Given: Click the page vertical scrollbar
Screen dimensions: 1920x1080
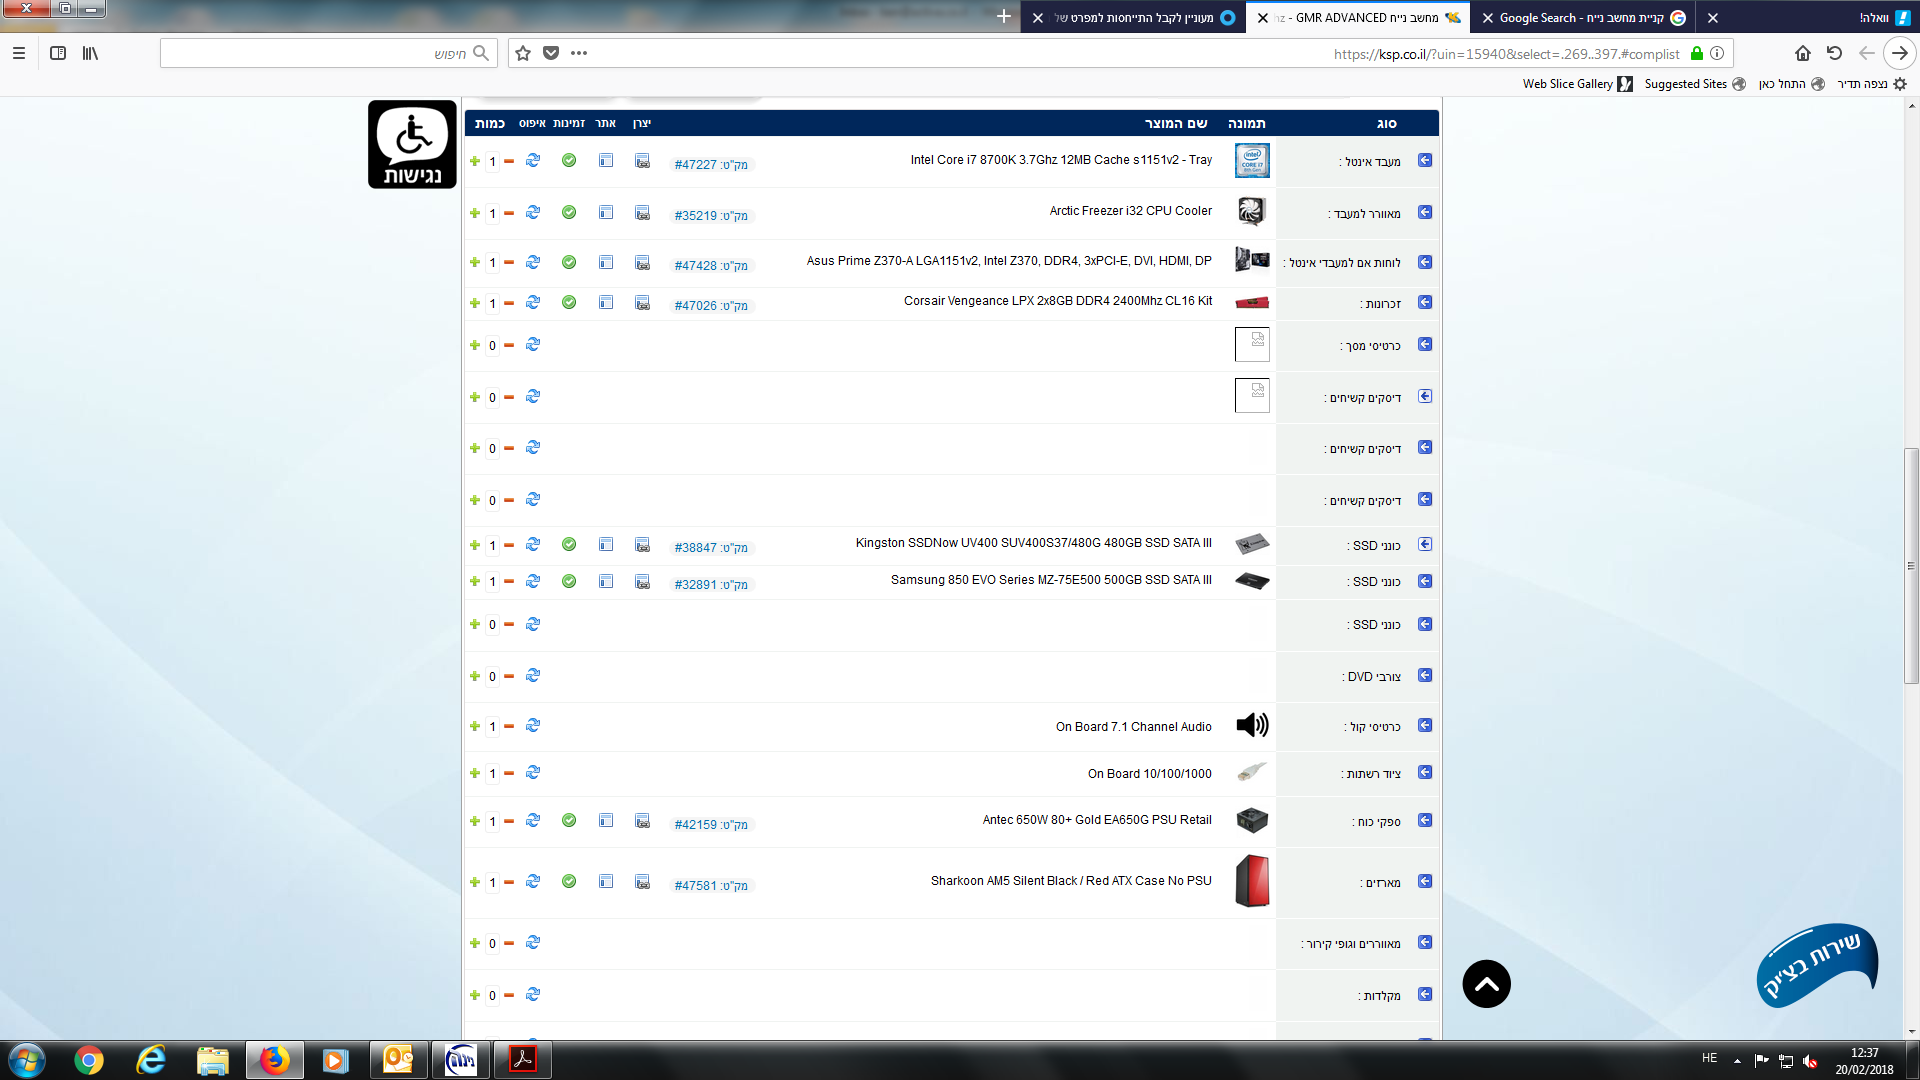Looking at the screenshot, I should 1911,566.
